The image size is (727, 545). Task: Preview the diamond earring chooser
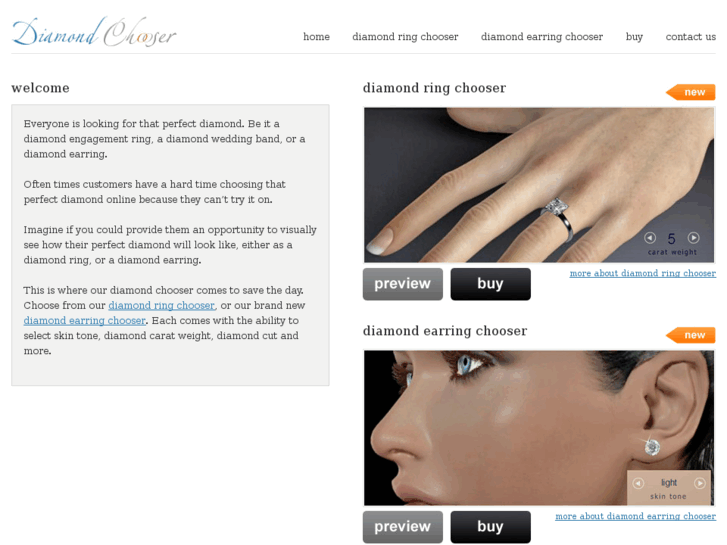[x=402, y=527]
